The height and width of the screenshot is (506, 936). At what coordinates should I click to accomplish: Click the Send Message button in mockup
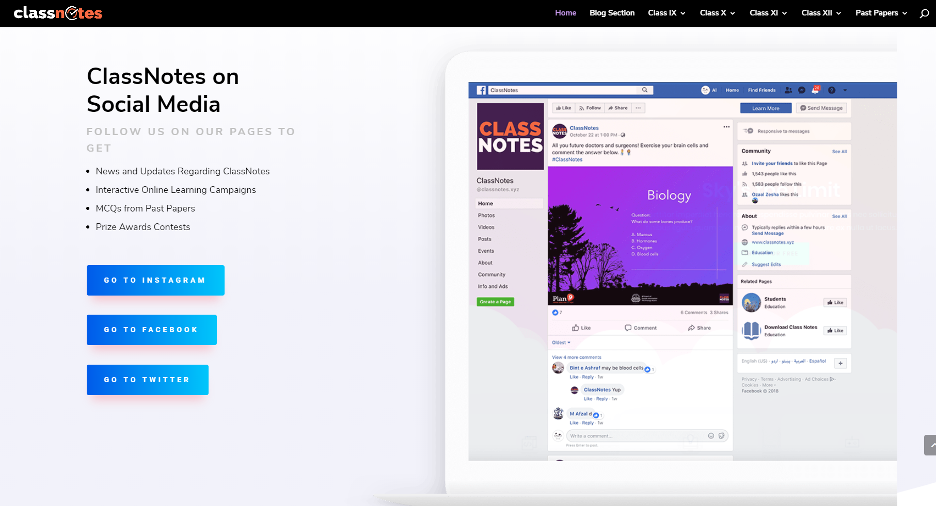[821, 108]
